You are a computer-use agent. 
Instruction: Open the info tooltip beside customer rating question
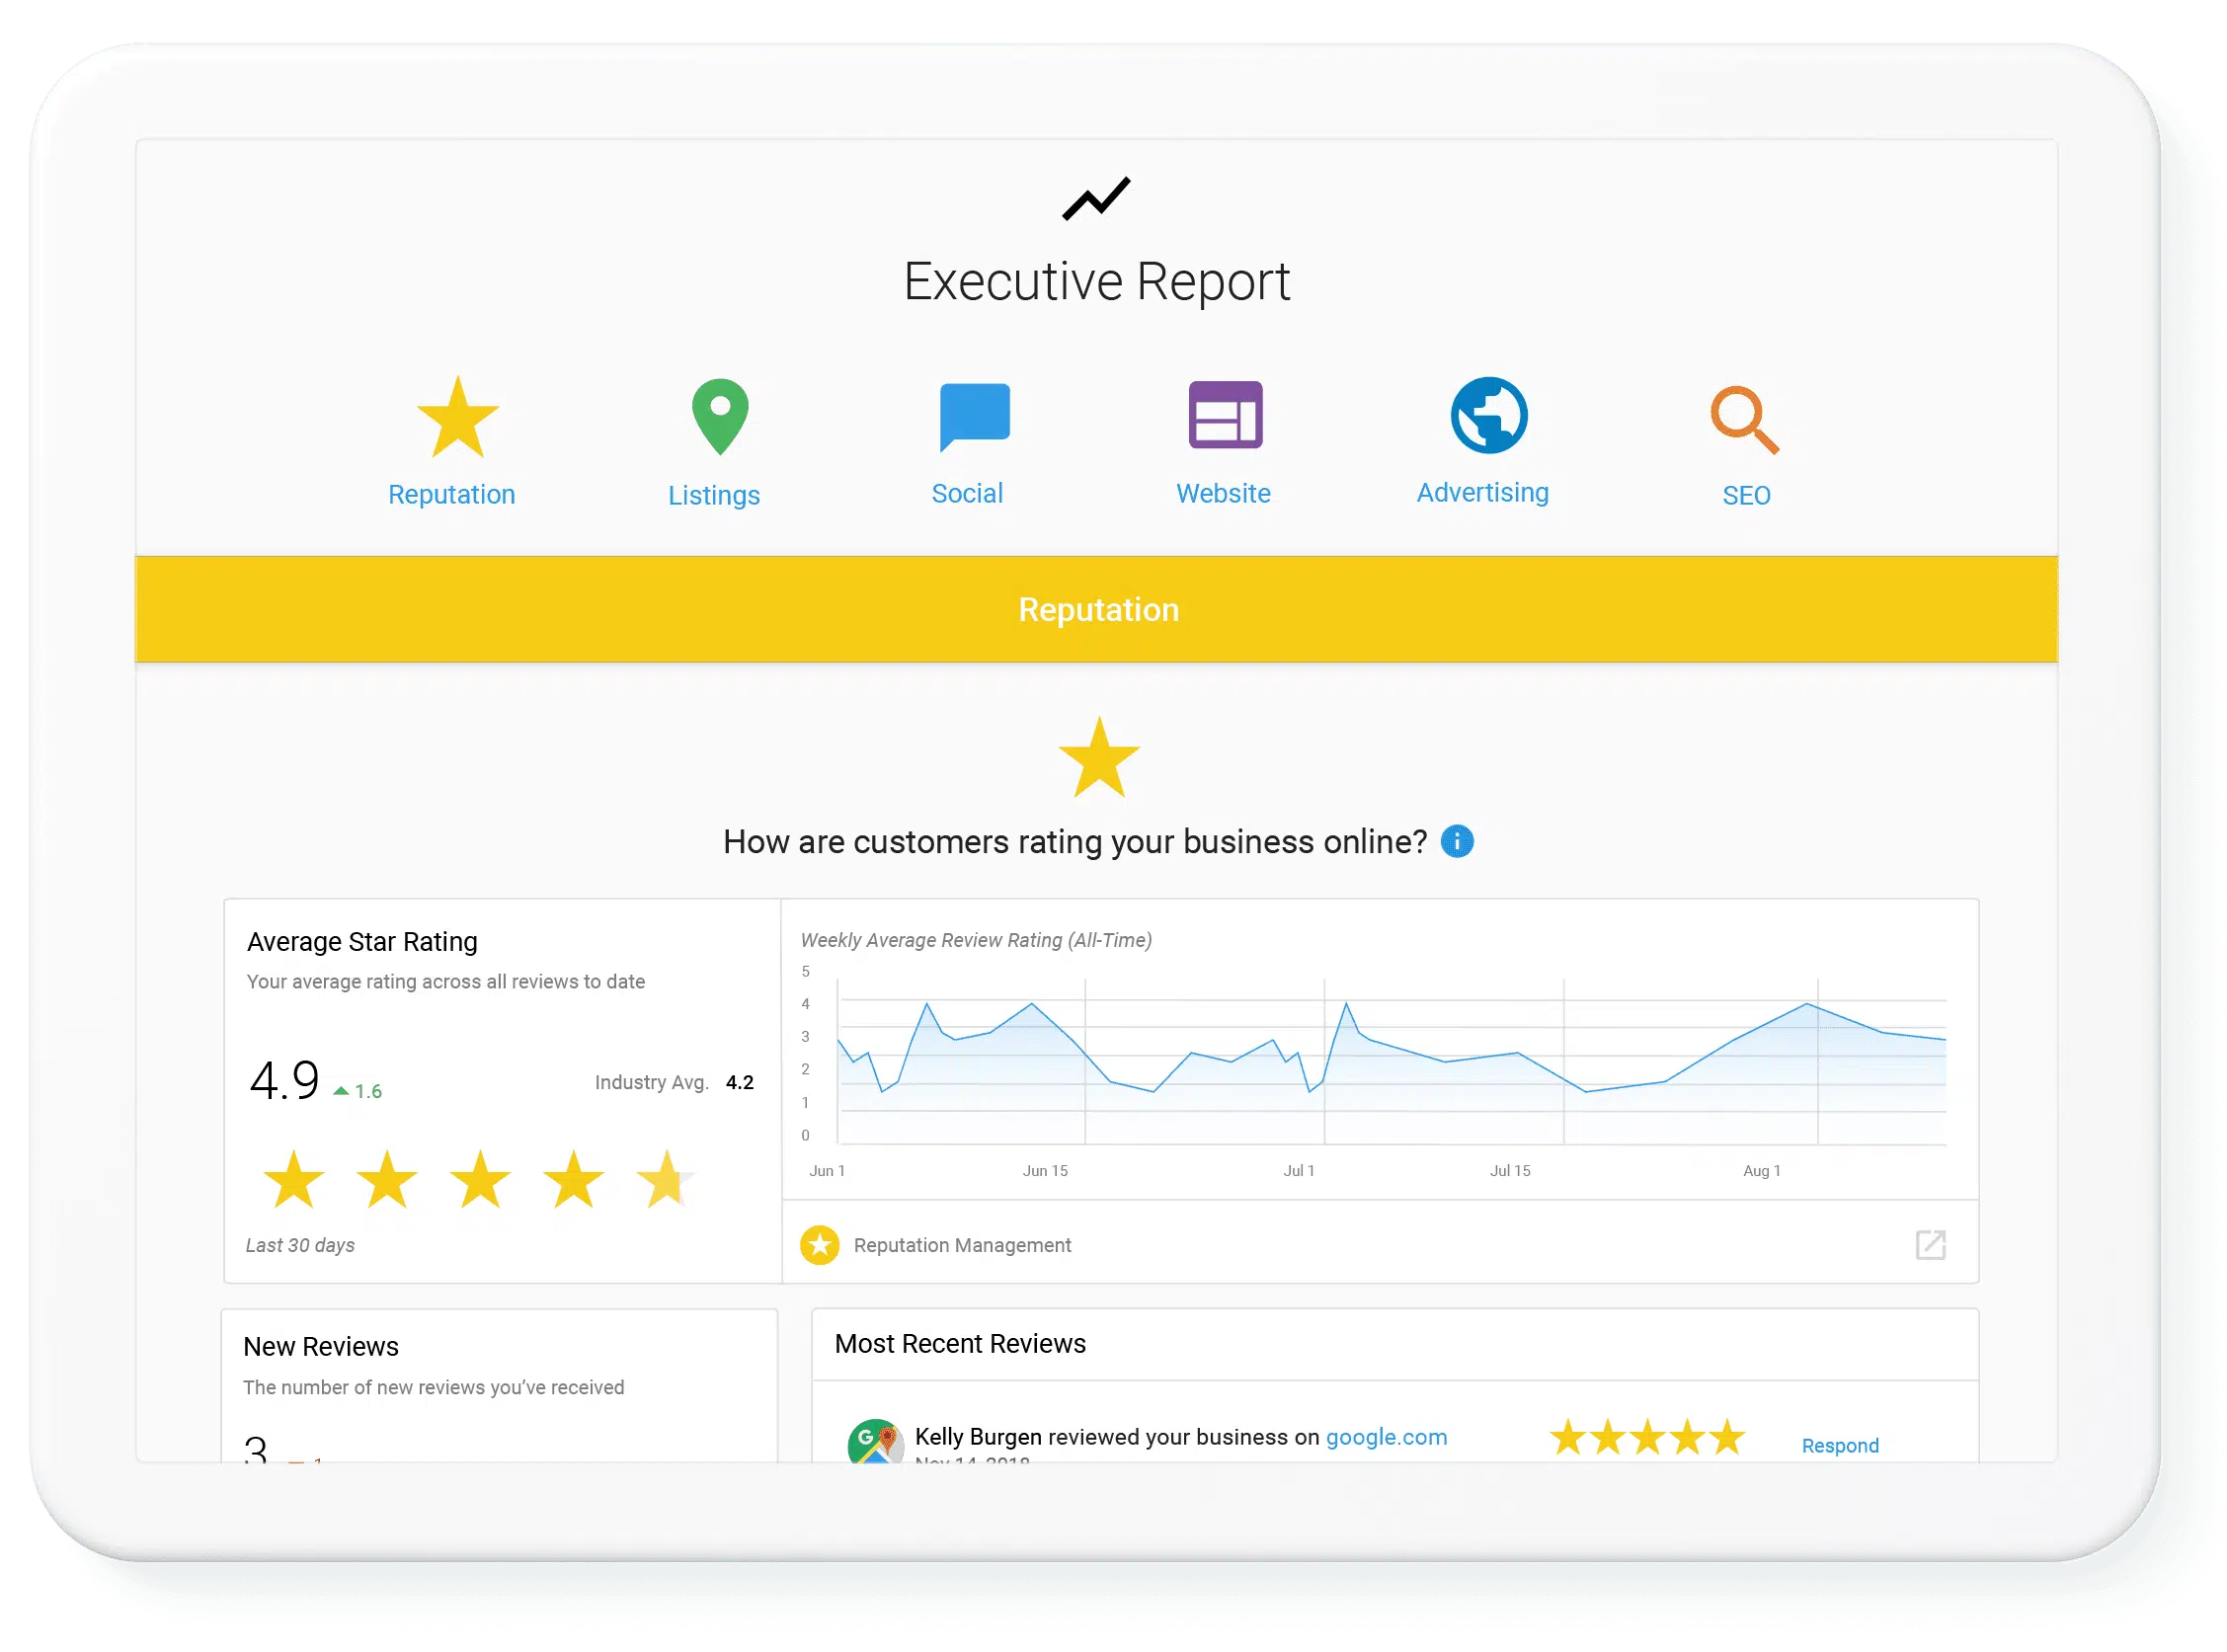point(1457,842)
